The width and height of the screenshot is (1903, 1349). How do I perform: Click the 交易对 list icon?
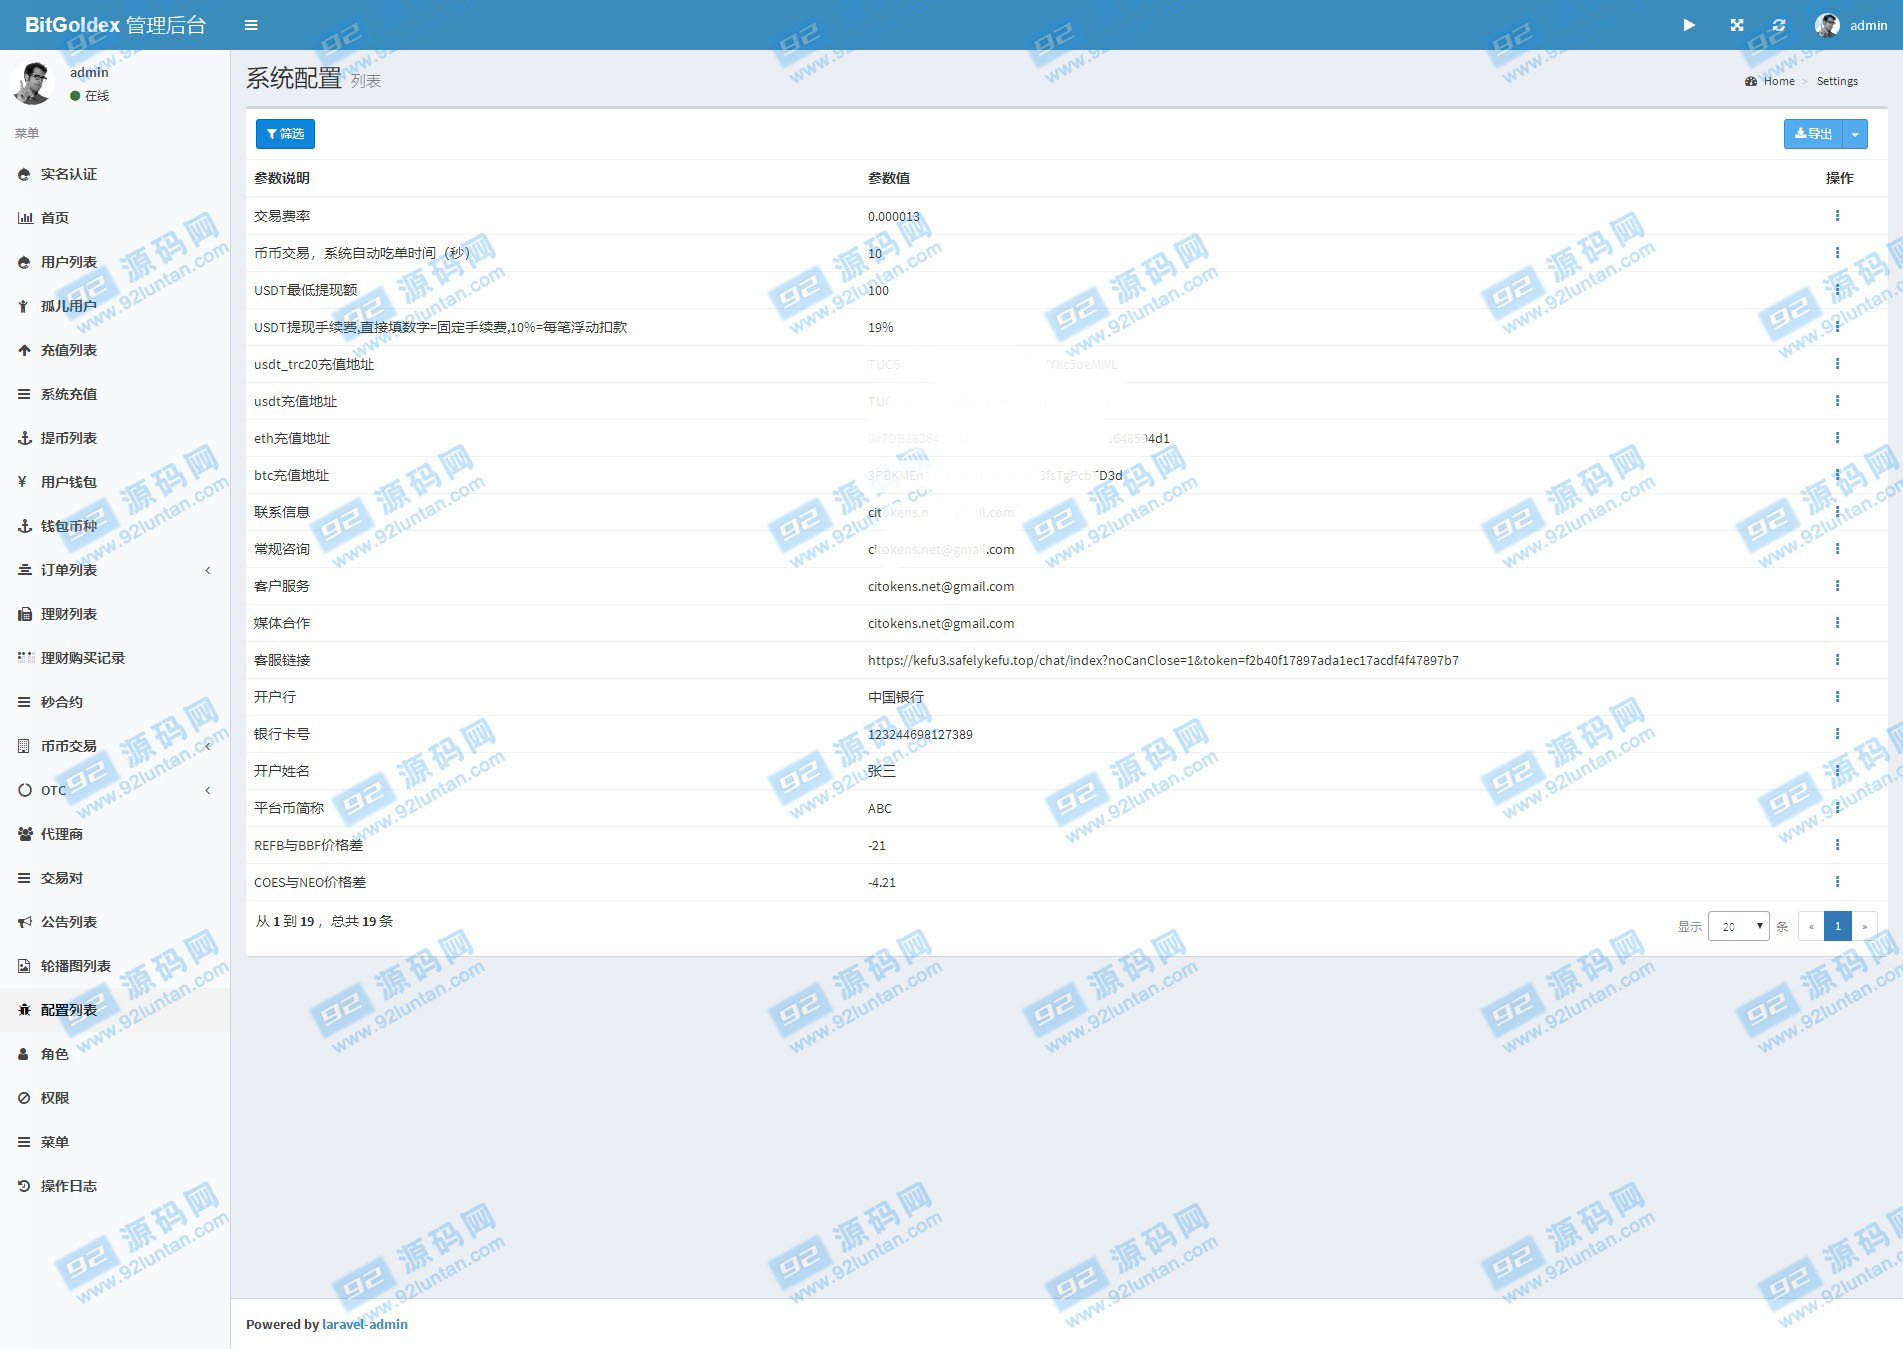click(x=25, y=878)
